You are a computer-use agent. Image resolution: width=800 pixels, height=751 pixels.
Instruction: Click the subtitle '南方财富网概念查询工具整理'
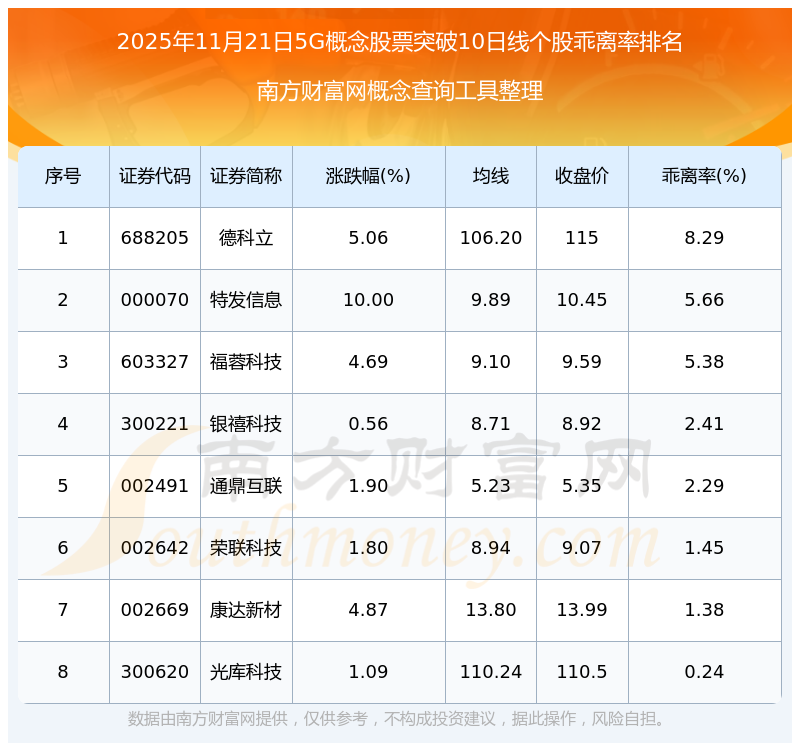(x=399, y=91)
